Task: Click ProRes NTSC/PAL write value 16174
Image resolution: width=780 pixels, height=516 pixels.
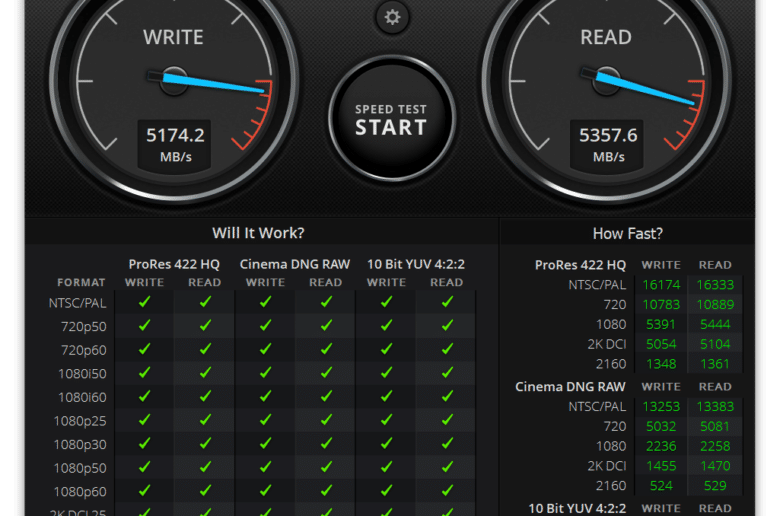Action: coord(661,285)
